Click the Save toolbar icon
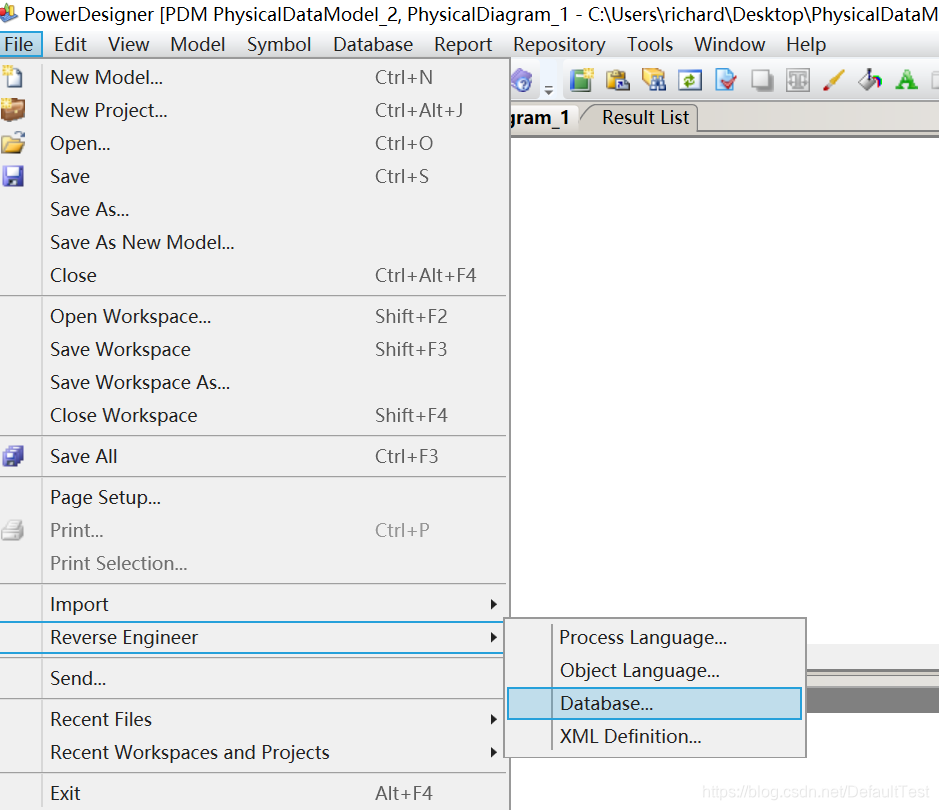The width and height of the screenshot is (939, 810). [13, 176]
